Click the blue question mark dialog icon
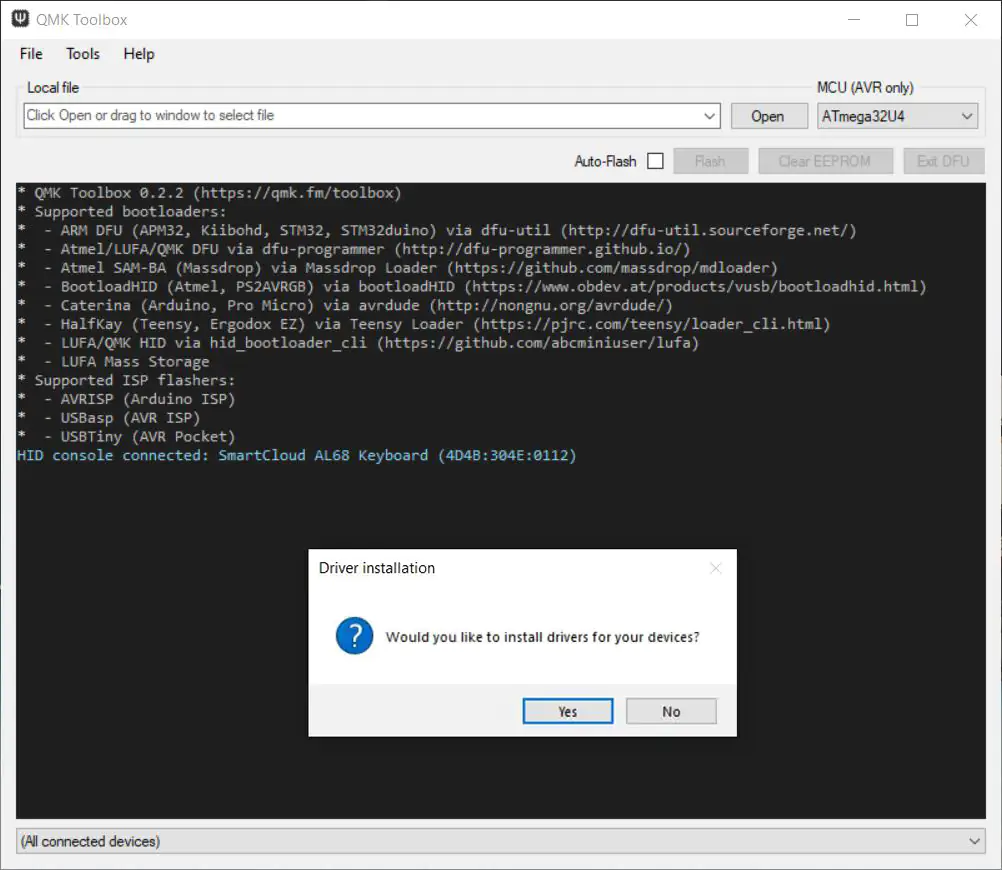The height and width of the screenshot is (870, 1002). click(x=354, y=636)
